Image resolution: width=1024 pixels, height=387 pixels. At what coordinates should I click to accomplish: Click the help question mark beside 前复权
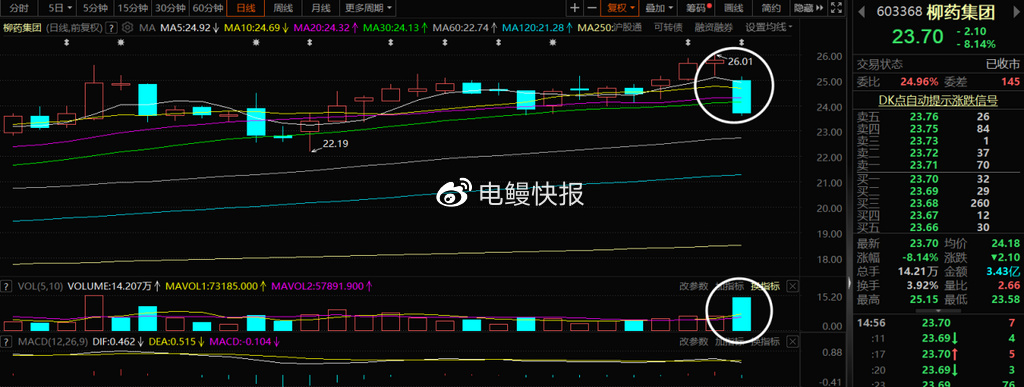tap(112, 28)
